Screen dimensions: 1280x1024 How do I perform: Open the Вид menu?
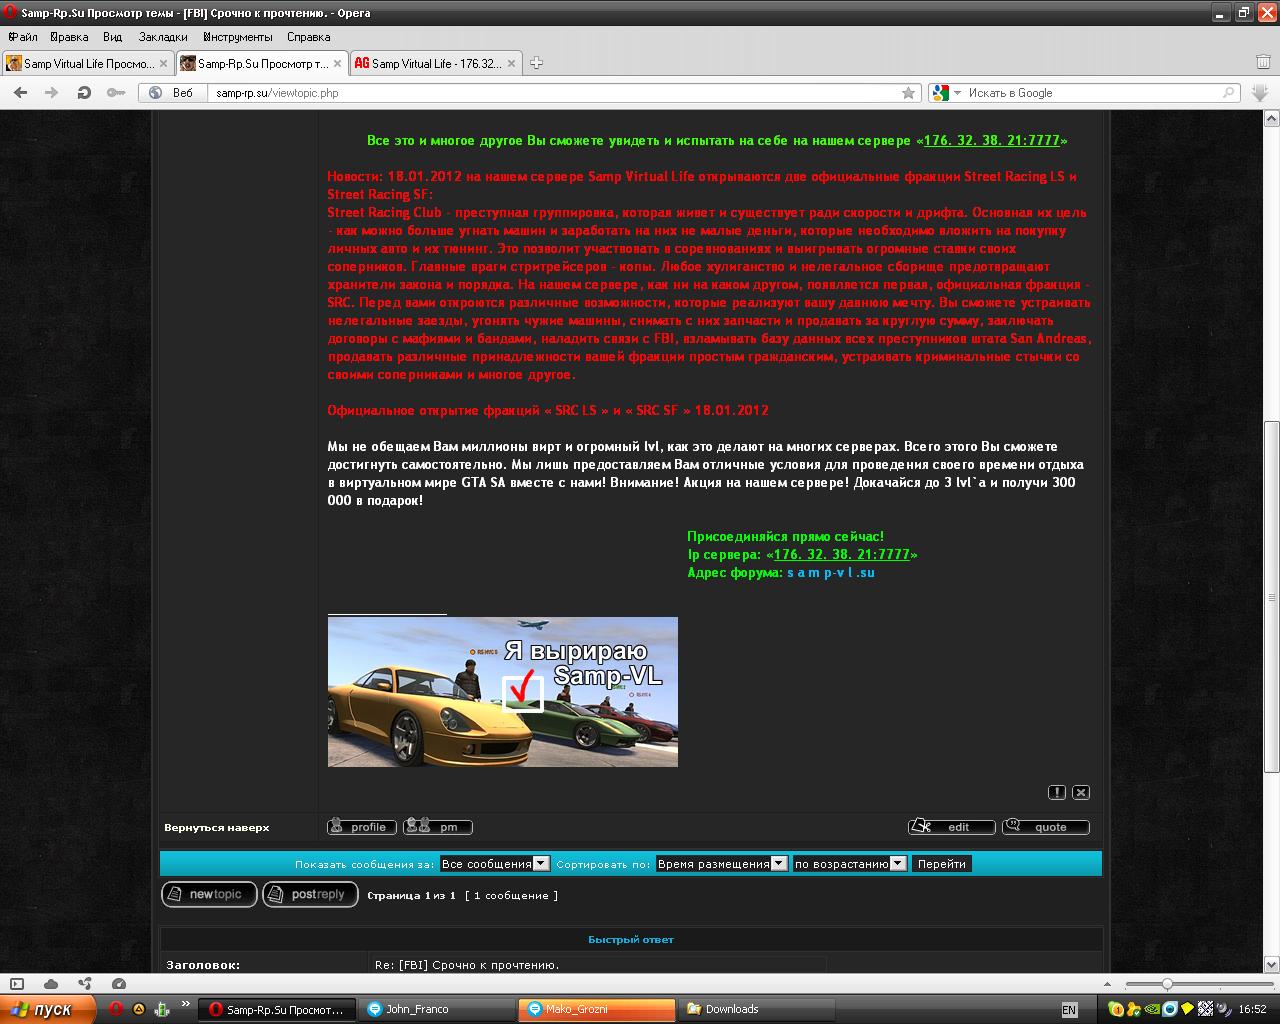point(112,37)
